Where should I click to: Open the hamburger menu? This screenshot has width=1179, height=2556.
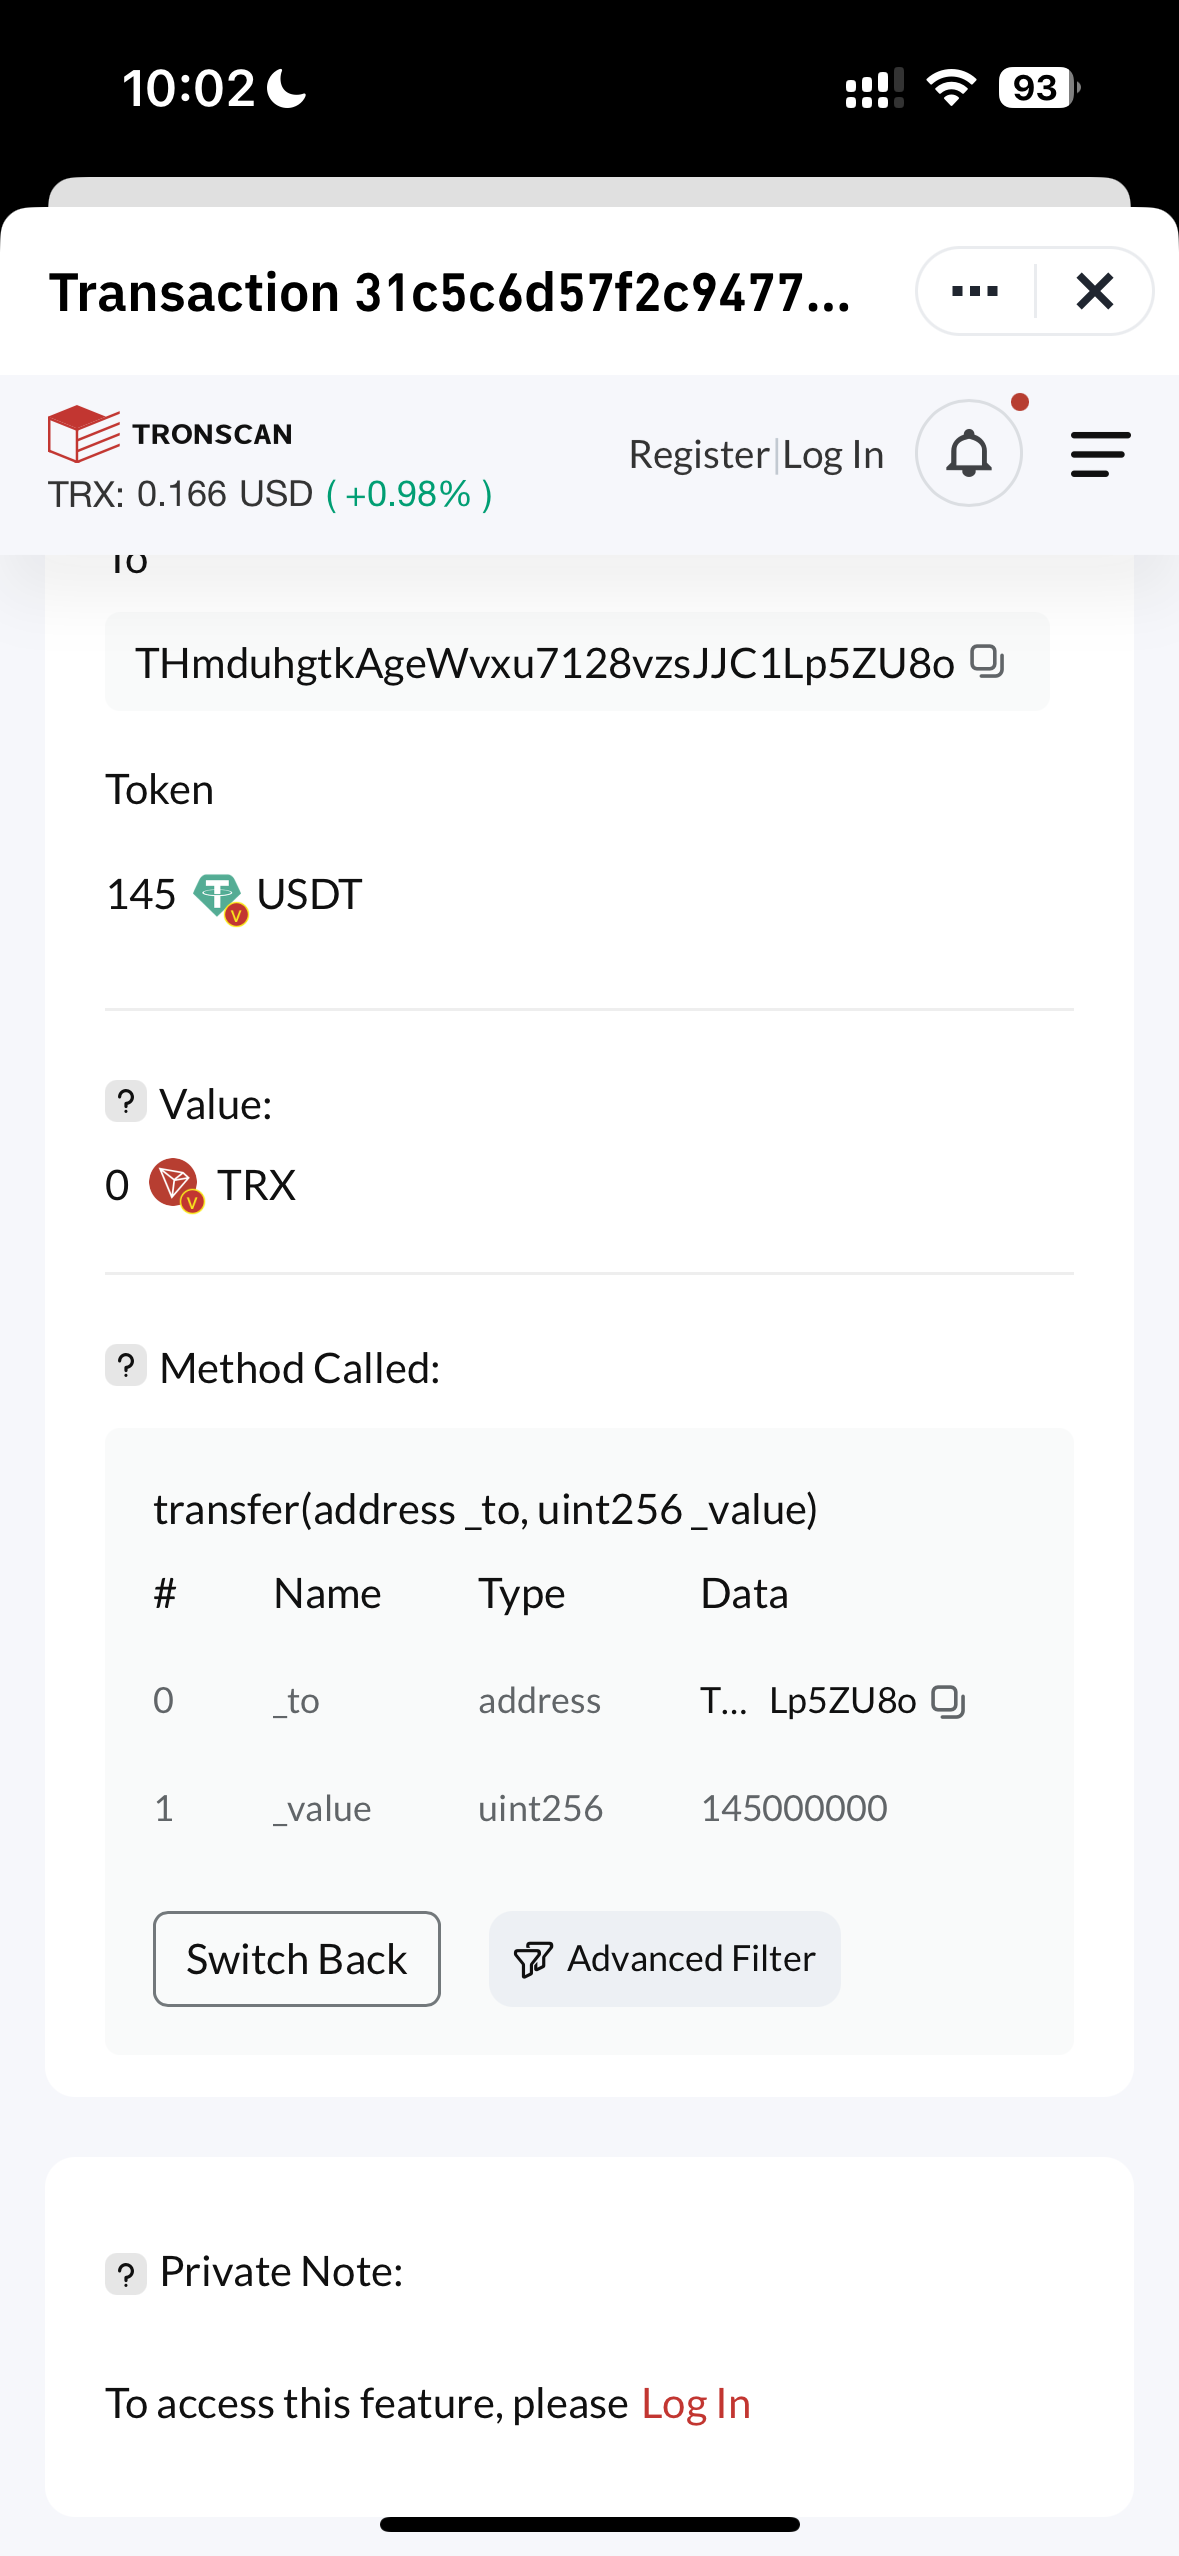(1100, 454)
